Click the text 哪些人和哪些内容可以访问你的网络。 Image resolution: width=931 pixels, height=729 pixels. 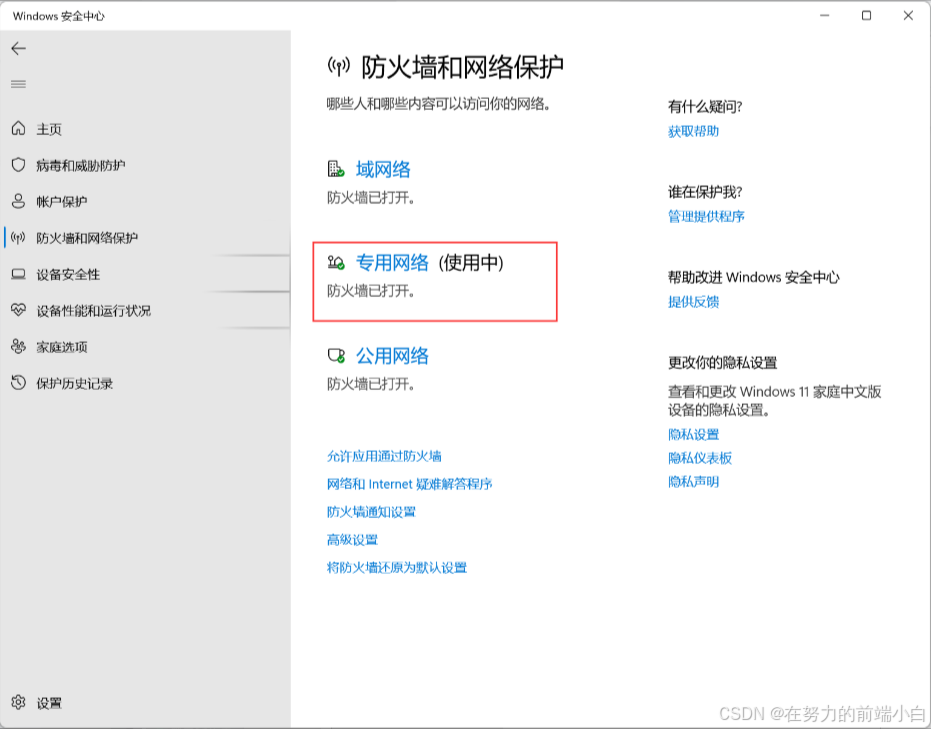(439, 104)
